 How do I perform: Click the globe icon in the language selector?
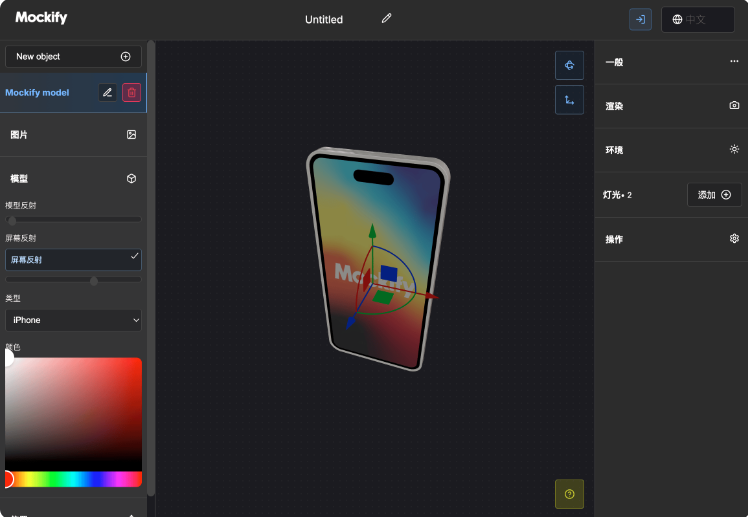(x=677, y=20)
